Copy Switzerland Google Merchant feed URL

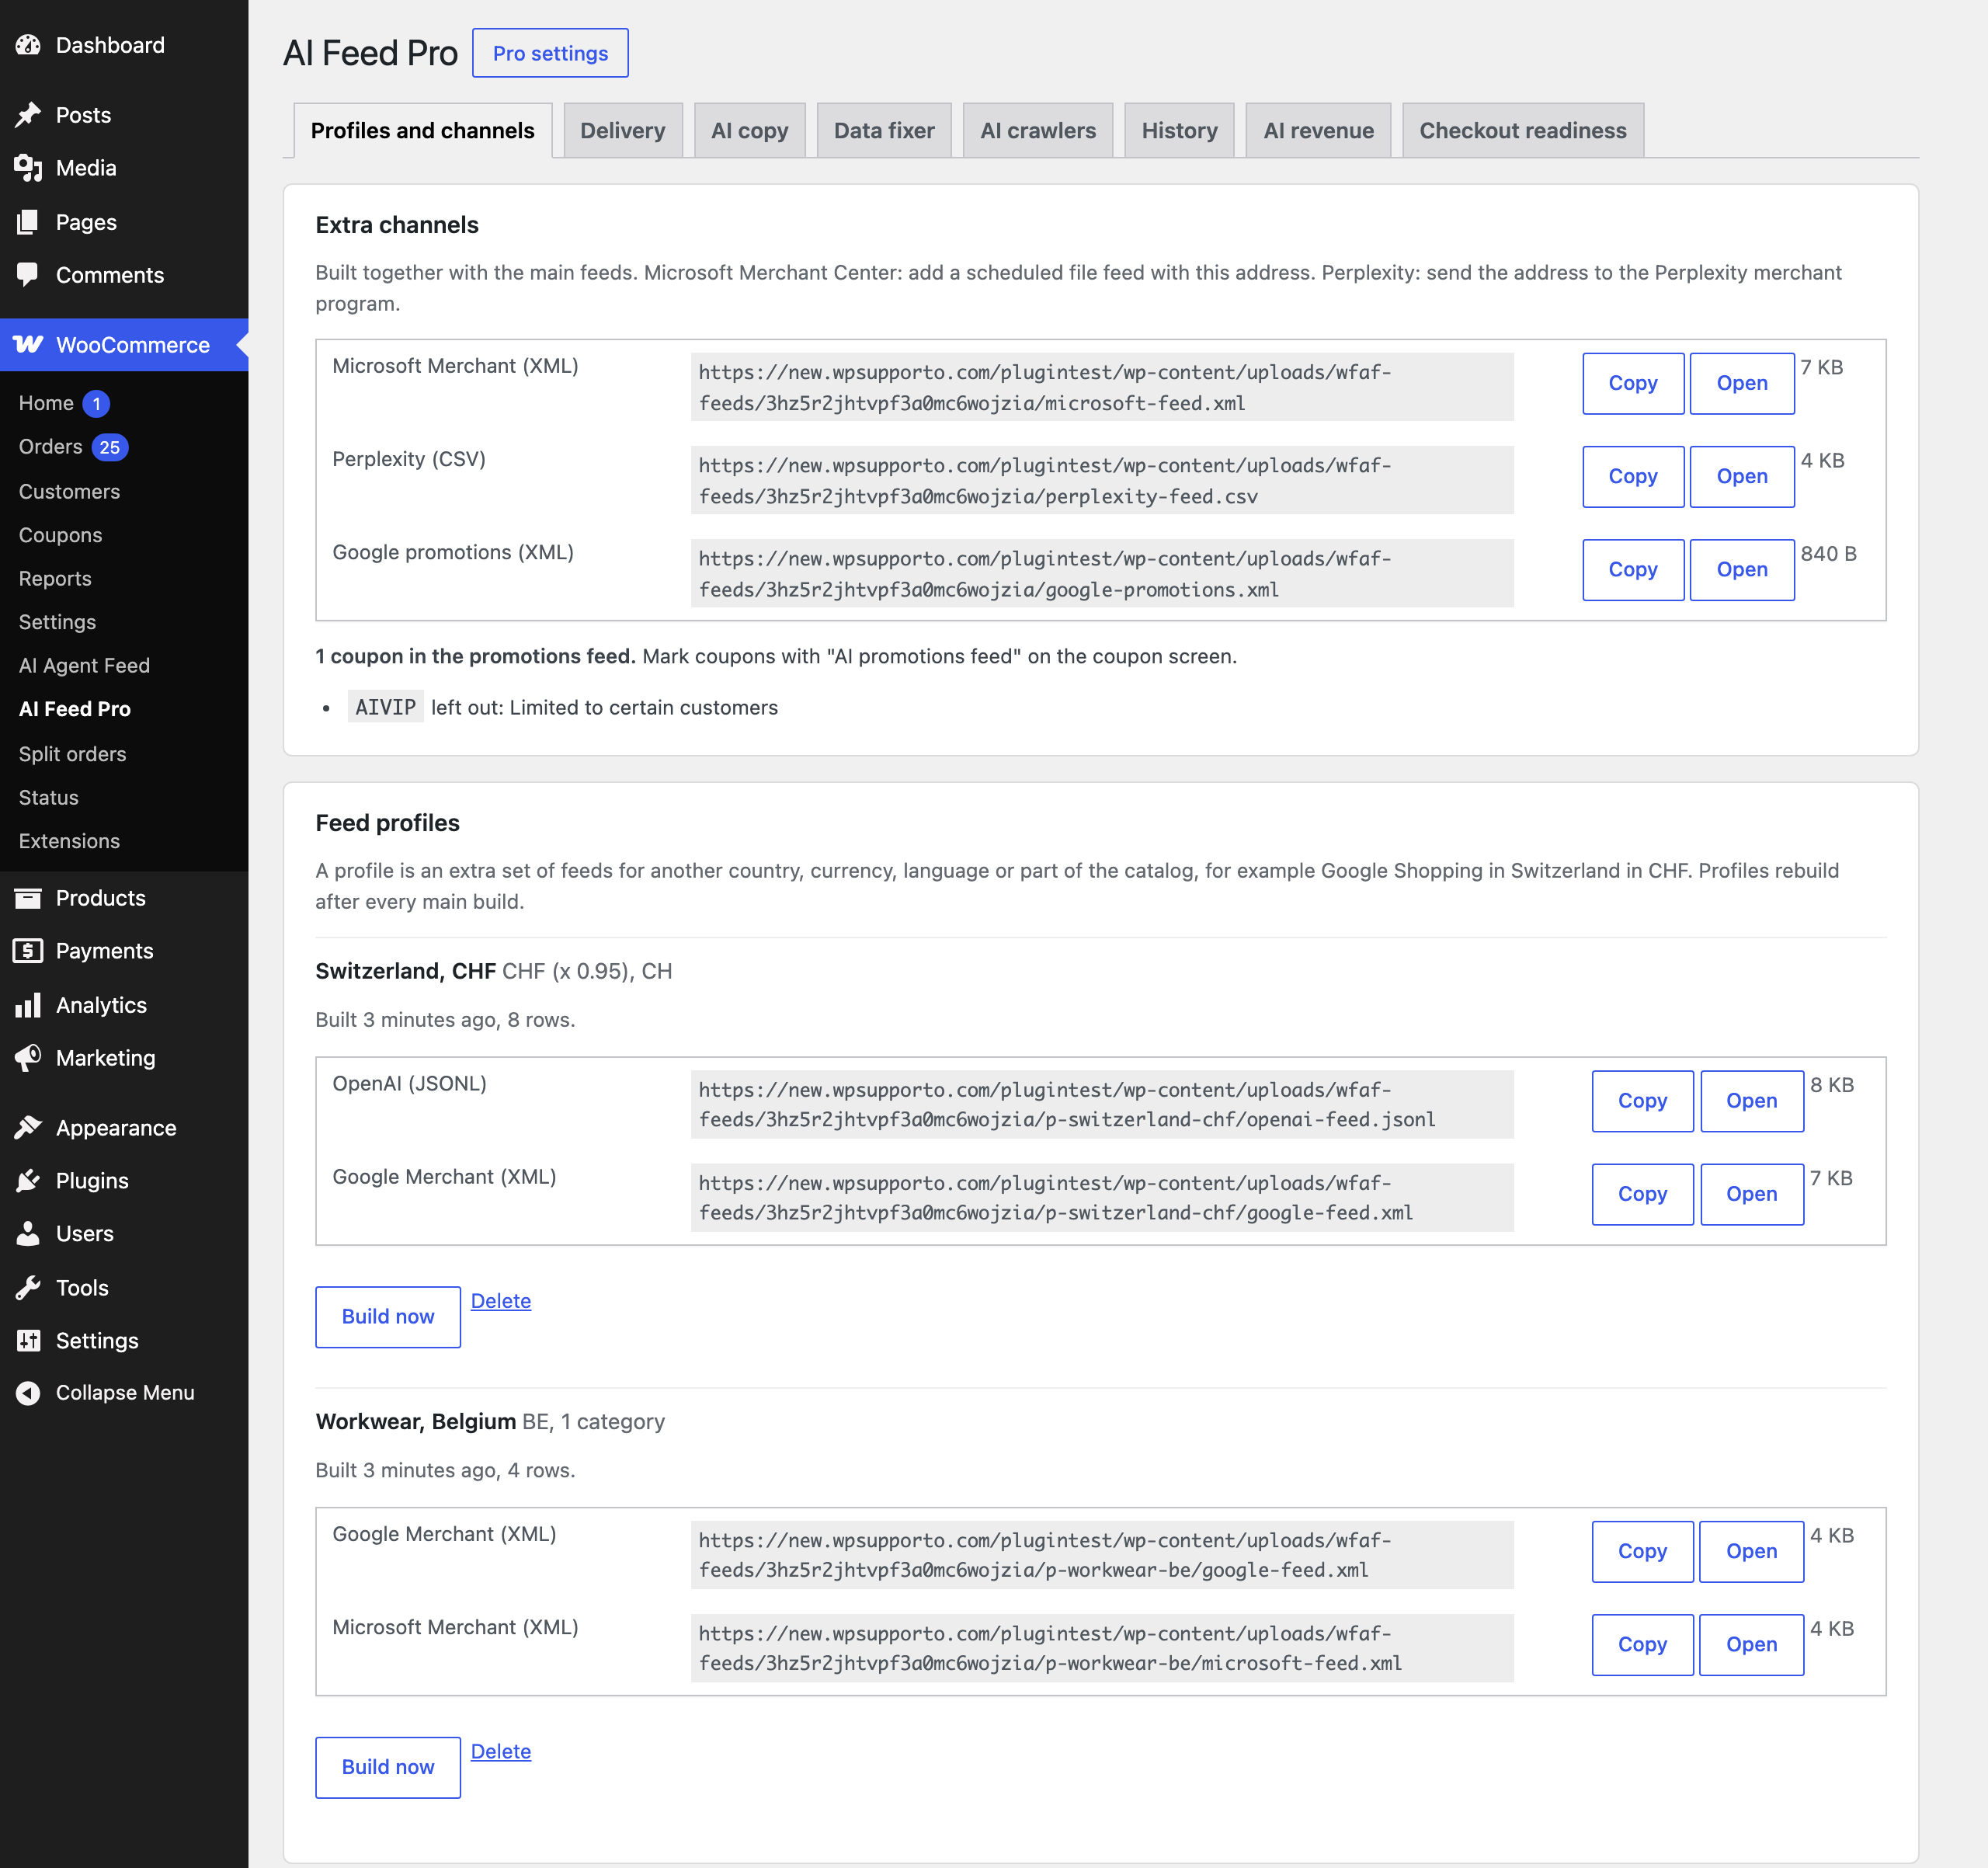[x=1642, y=1193]
